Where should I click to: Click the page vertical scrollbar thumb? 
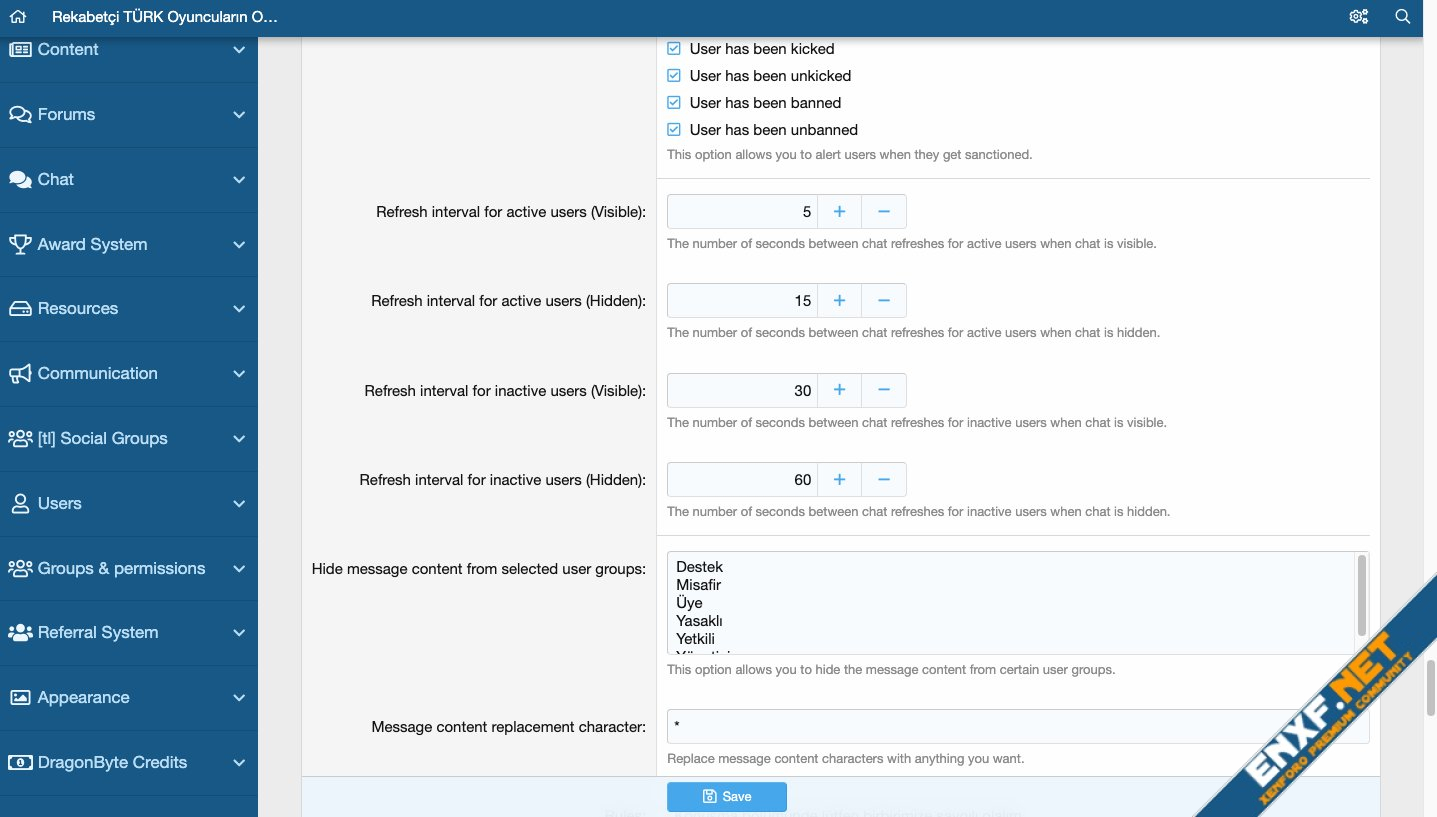[x=1431, y=688]
